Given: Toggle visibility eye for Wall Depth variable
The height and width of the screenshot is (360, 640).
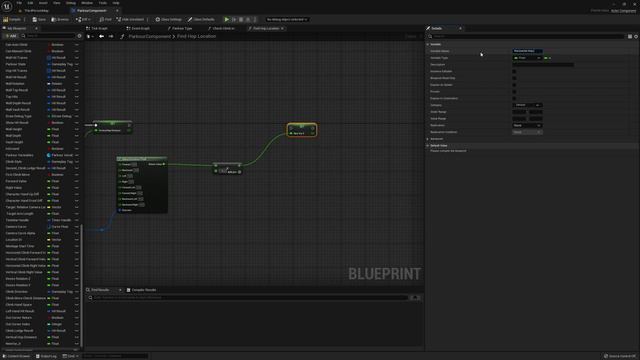Looking at the screenshot, I should pos(76,136).
